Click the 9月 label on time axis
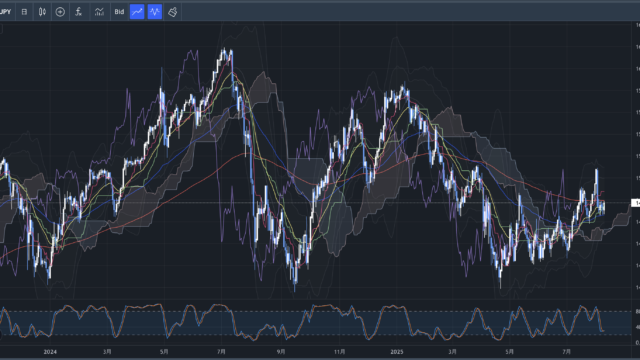The image size is (640, 360). (281, 352)
